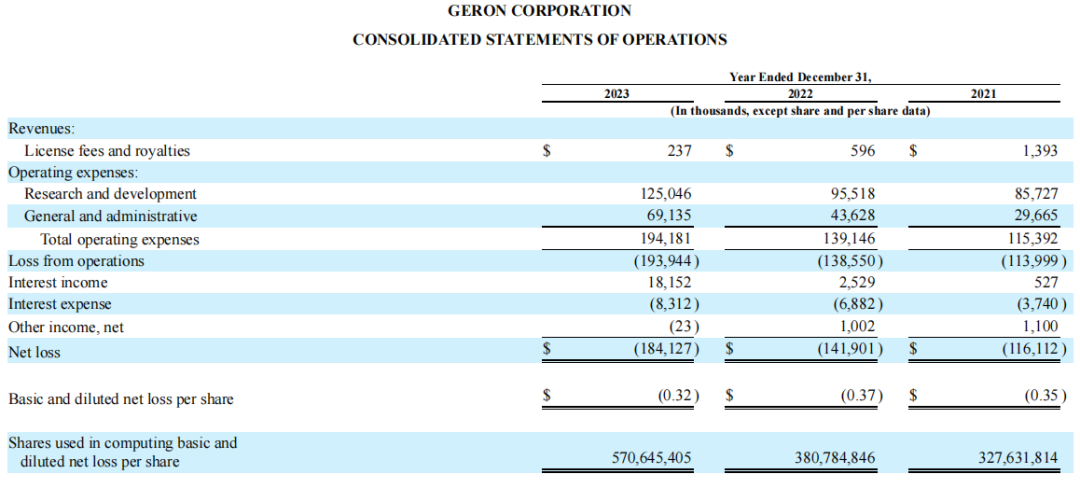
Task: Select the 2,529 interest income value
Action: coord(858,282)
